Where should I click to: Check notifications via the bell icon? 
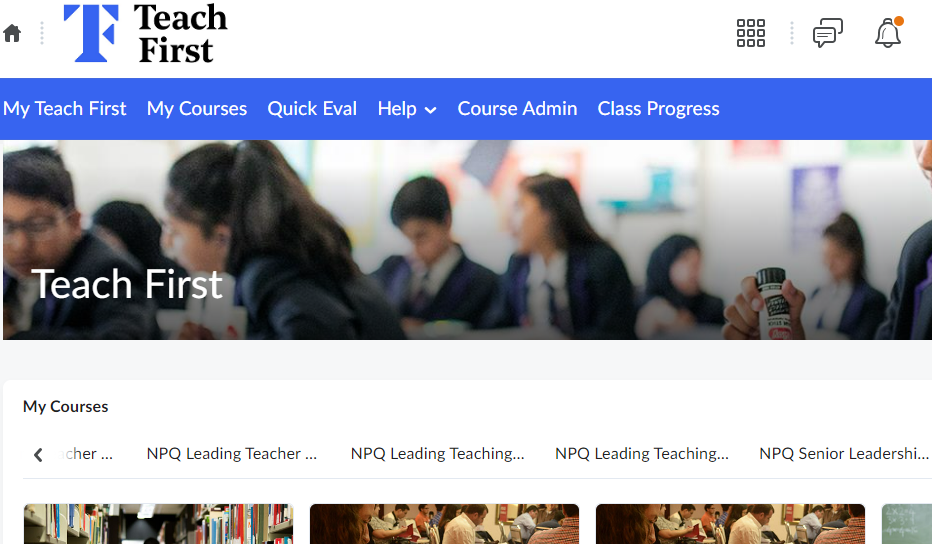[x=888, y=33]
